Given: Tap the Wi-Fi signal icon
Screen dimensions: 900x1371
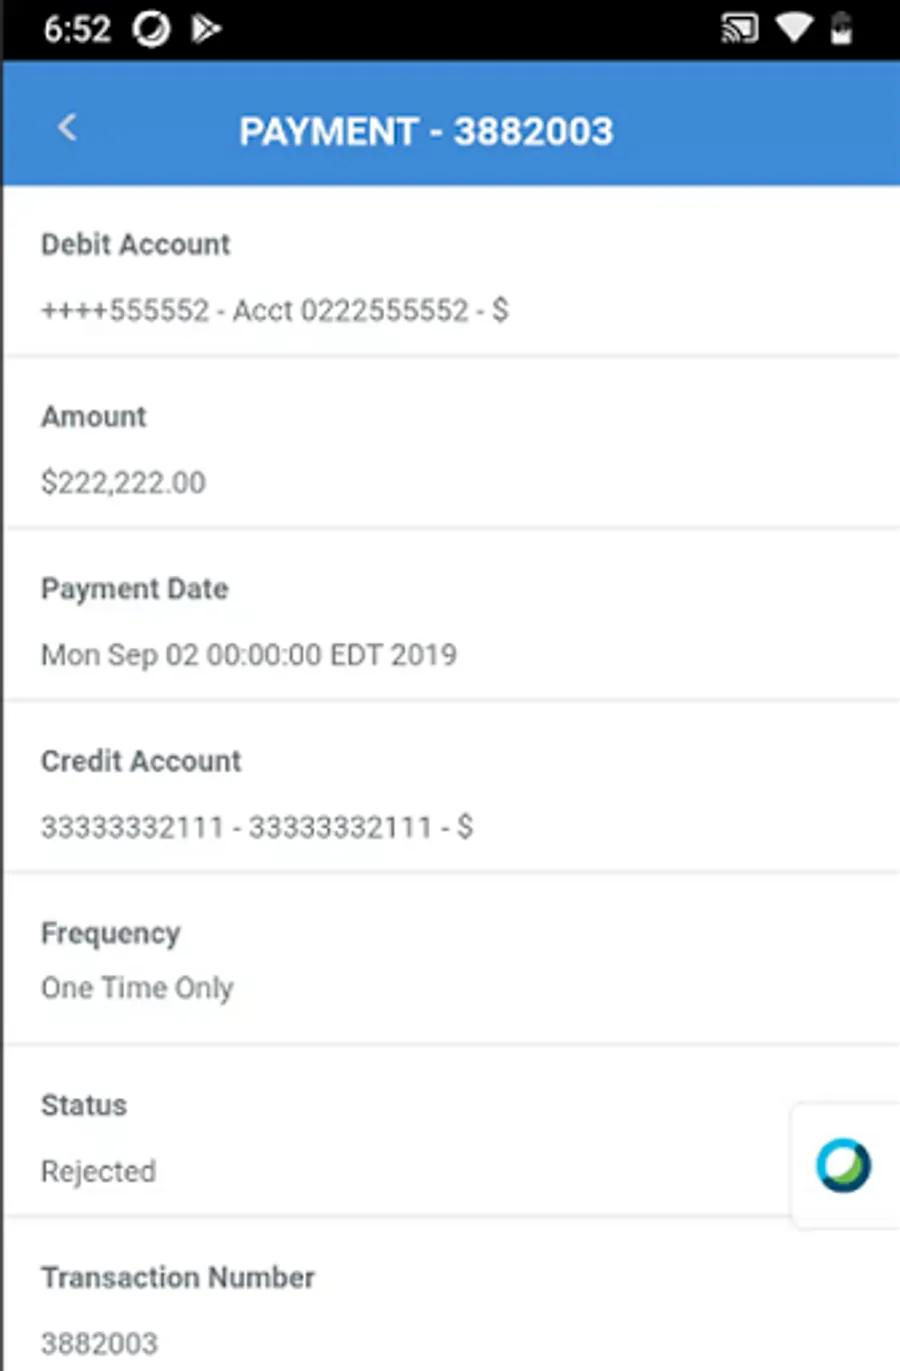Looking at the screenshot, I should [x=794, y=29].
